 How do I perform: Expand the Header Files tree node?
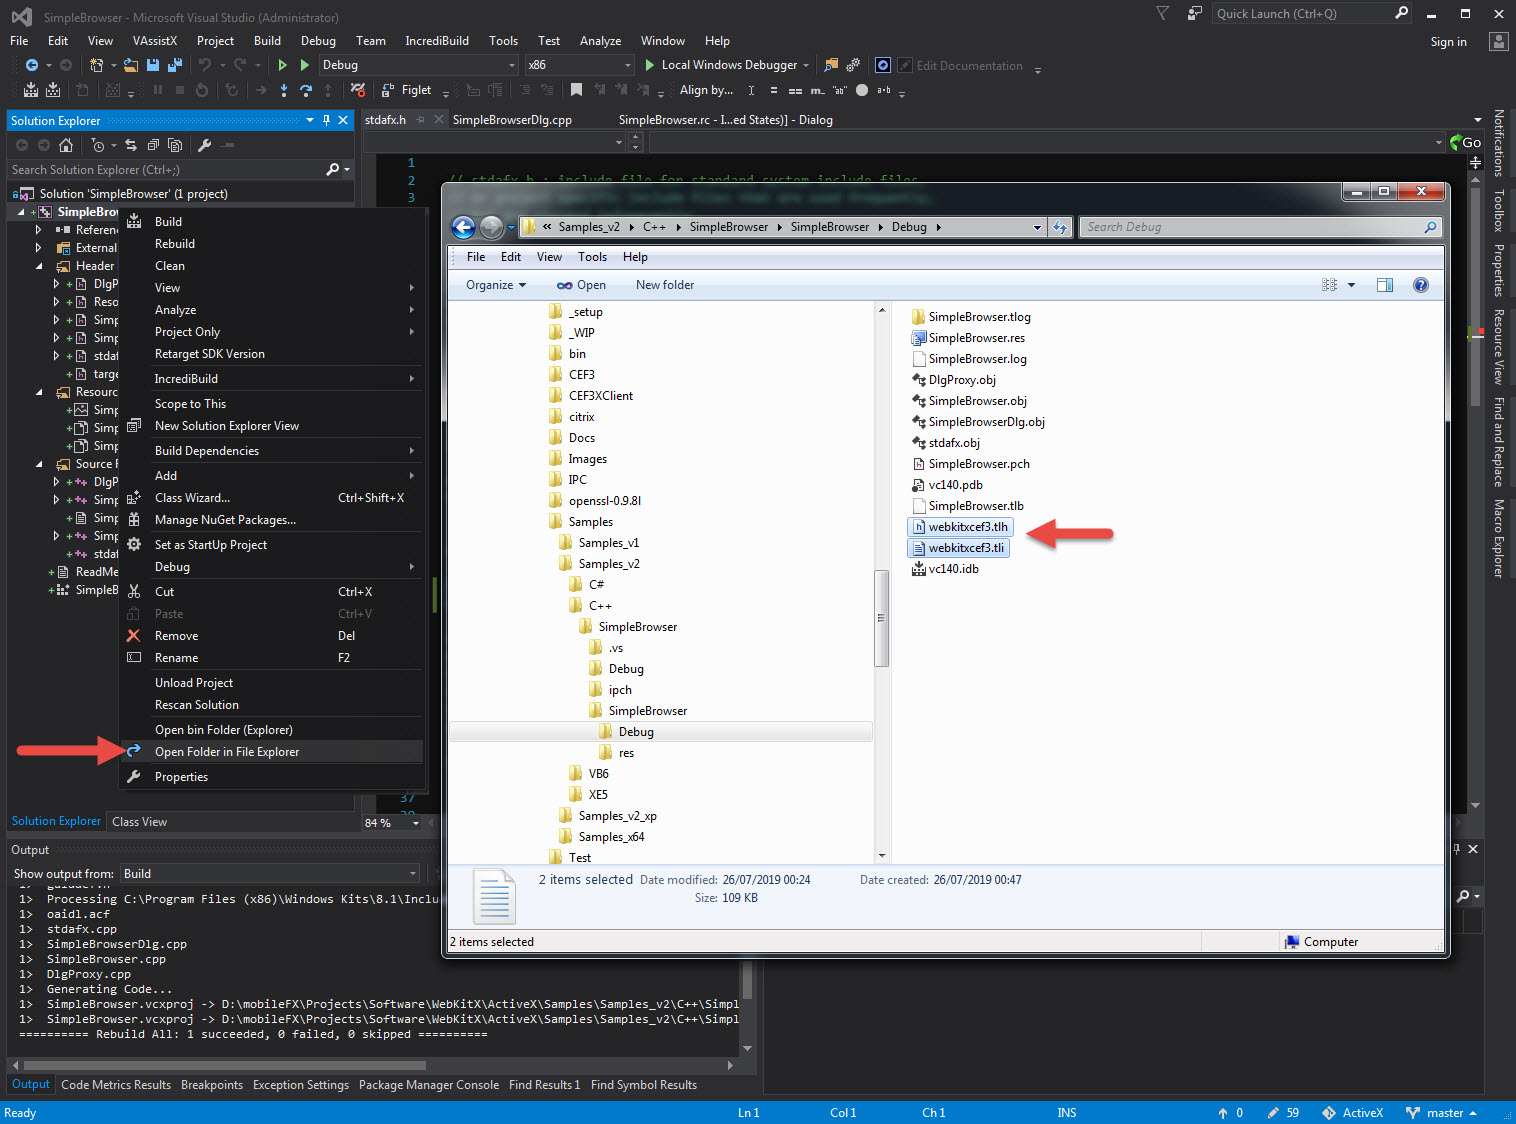coord(39,266)
